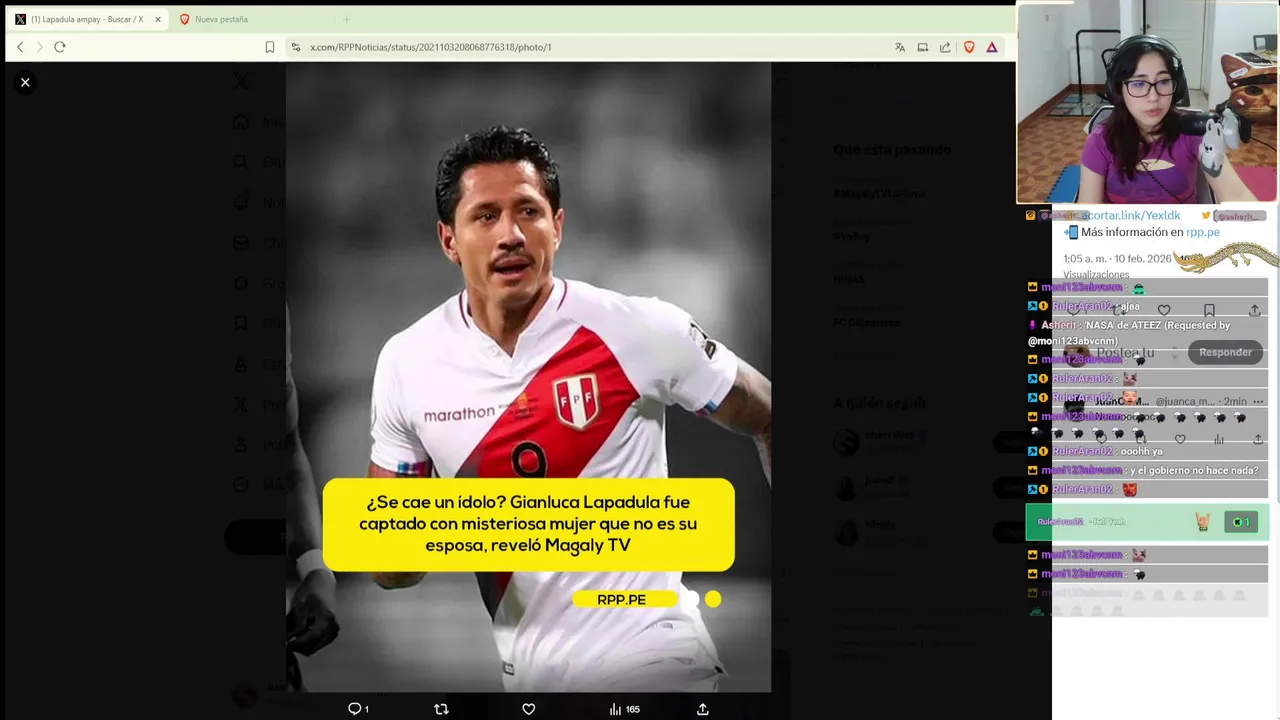Click the post timestamp 1:05 a. m. · 10 feb. 2026
This screenshot has width=1280, height=720.
(x=1117, y=258)
